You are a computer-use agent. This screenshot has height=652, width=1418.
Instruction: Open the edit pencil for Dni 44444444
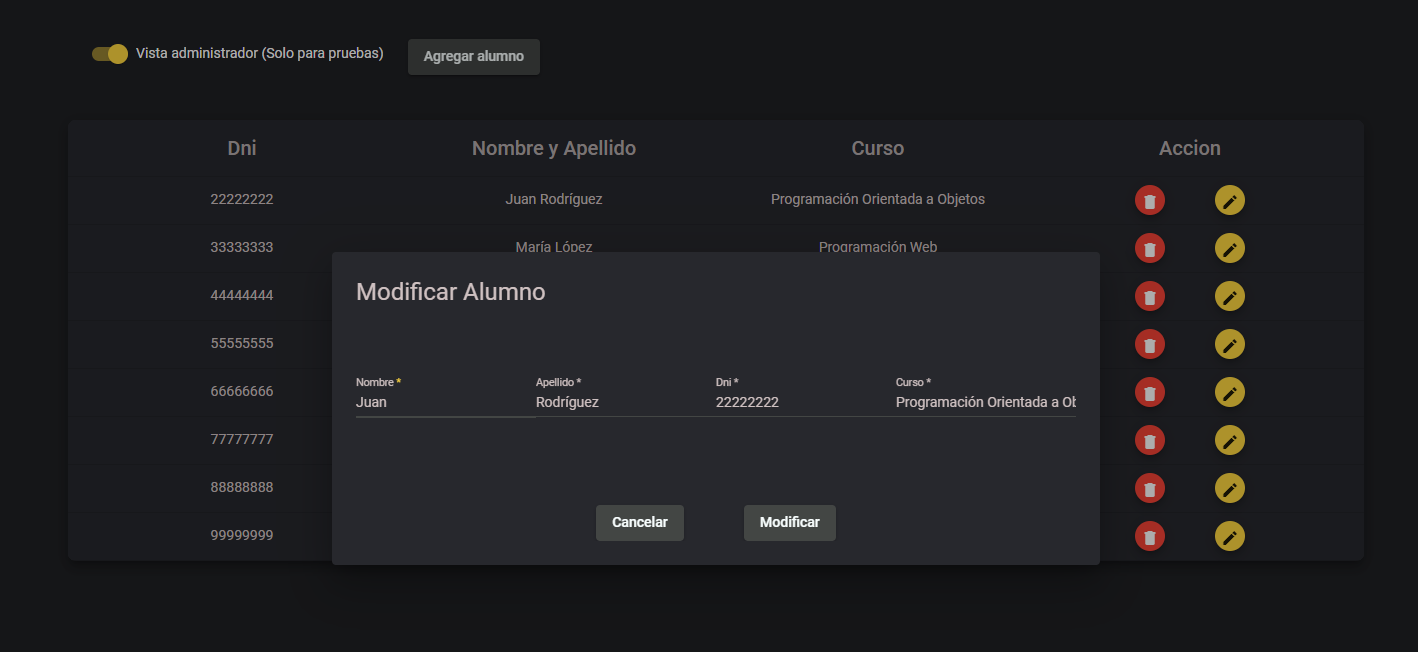pos(1229,296)
